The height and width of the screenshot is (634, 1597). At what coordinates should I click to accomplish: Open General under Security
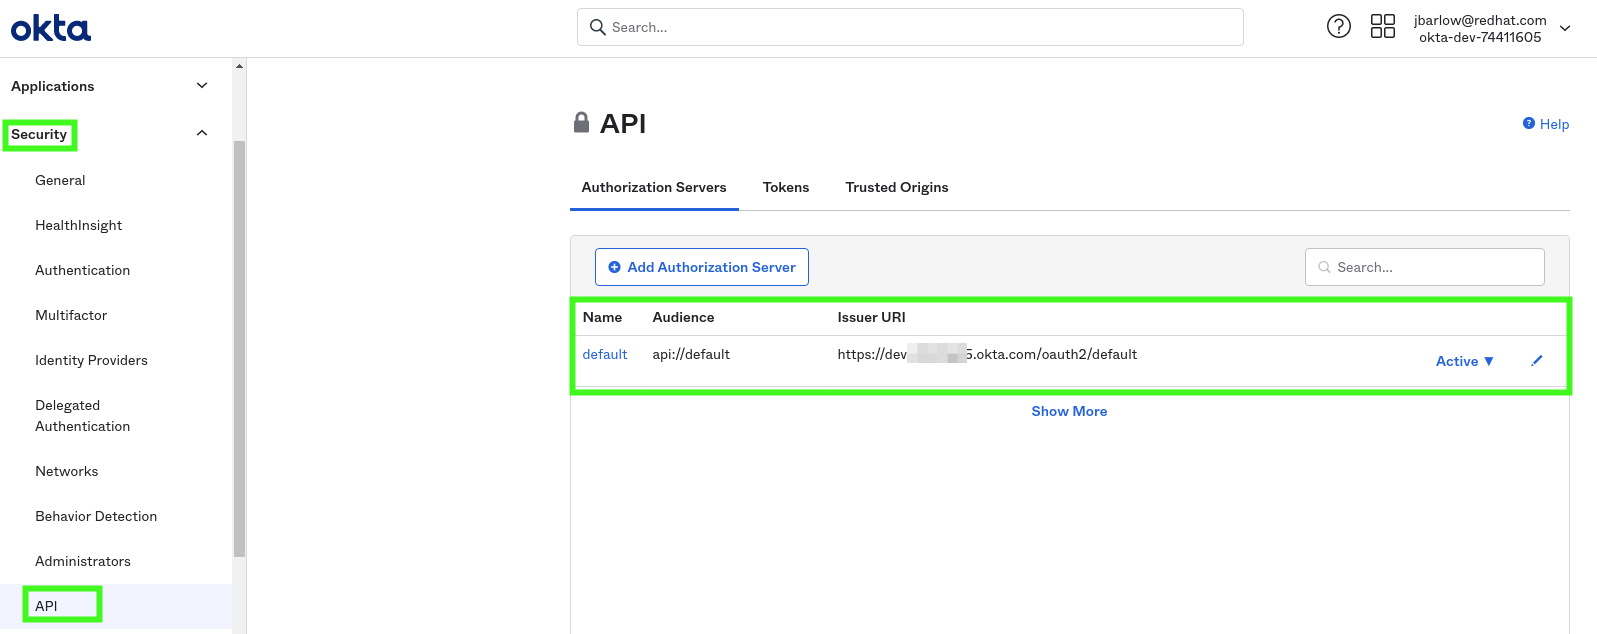pyautogui.click(x=60, y=180)
